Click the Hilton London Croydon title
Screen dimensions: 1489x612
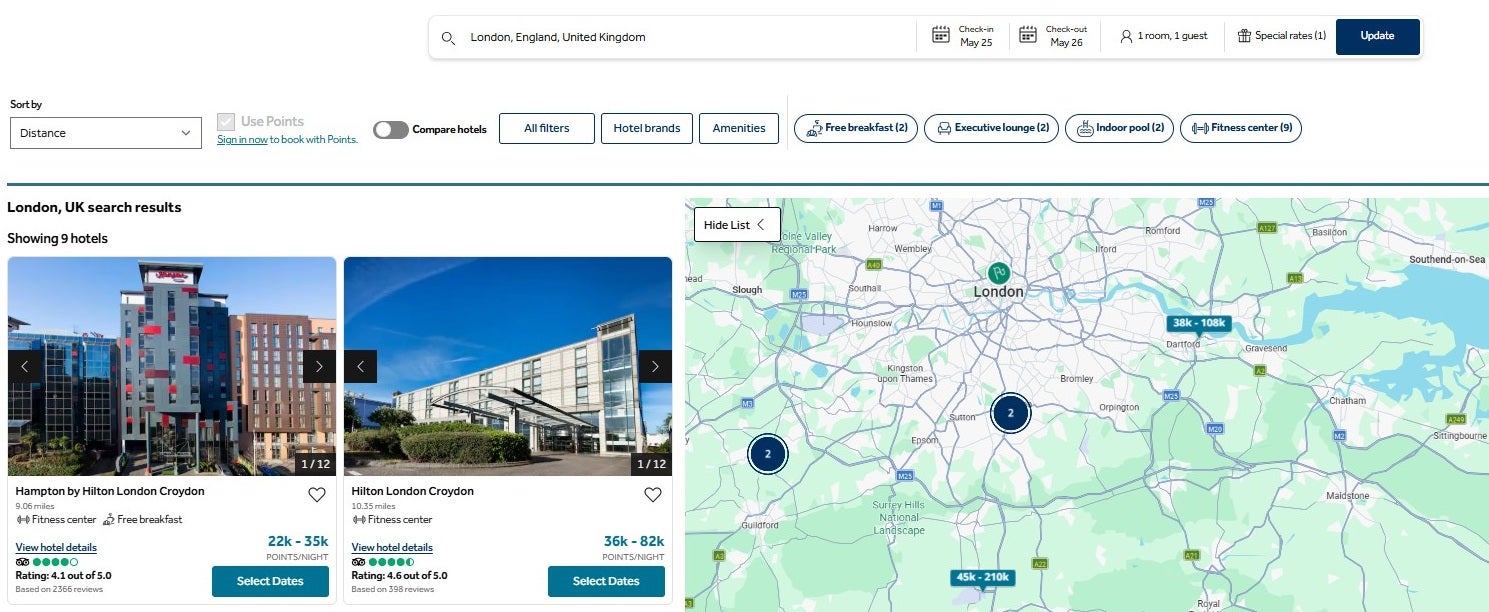click(413, 492)
